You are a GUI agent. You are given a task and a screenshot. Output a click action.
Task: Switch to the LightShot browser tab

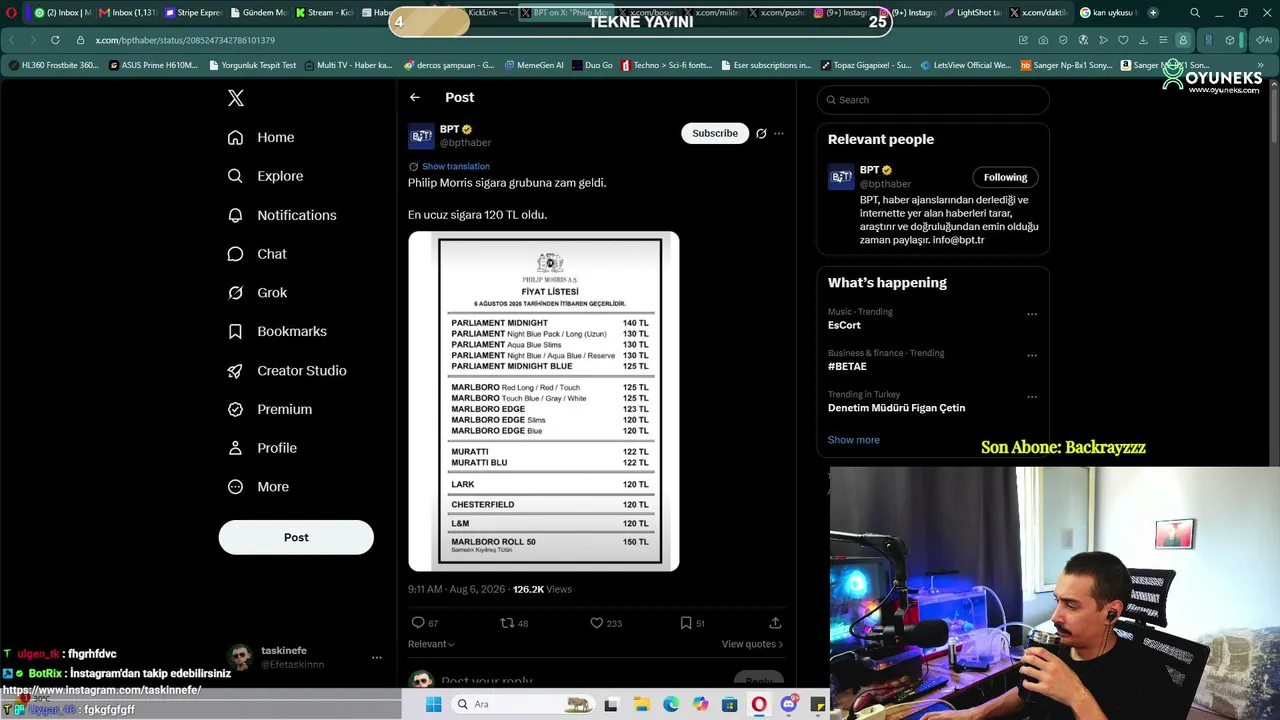[x=972, y=13]
